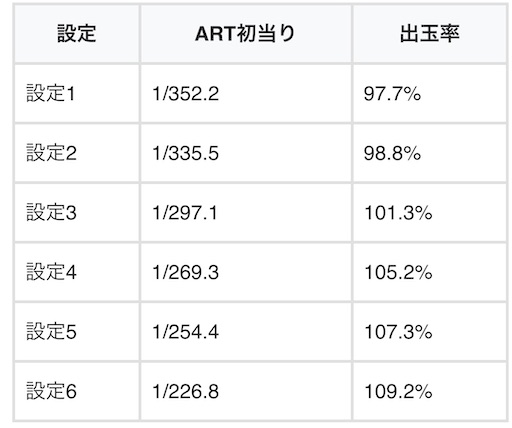This screenshot has width=512, height=428.
Task: Select the 設定6 row label
Action: [51, 391]
